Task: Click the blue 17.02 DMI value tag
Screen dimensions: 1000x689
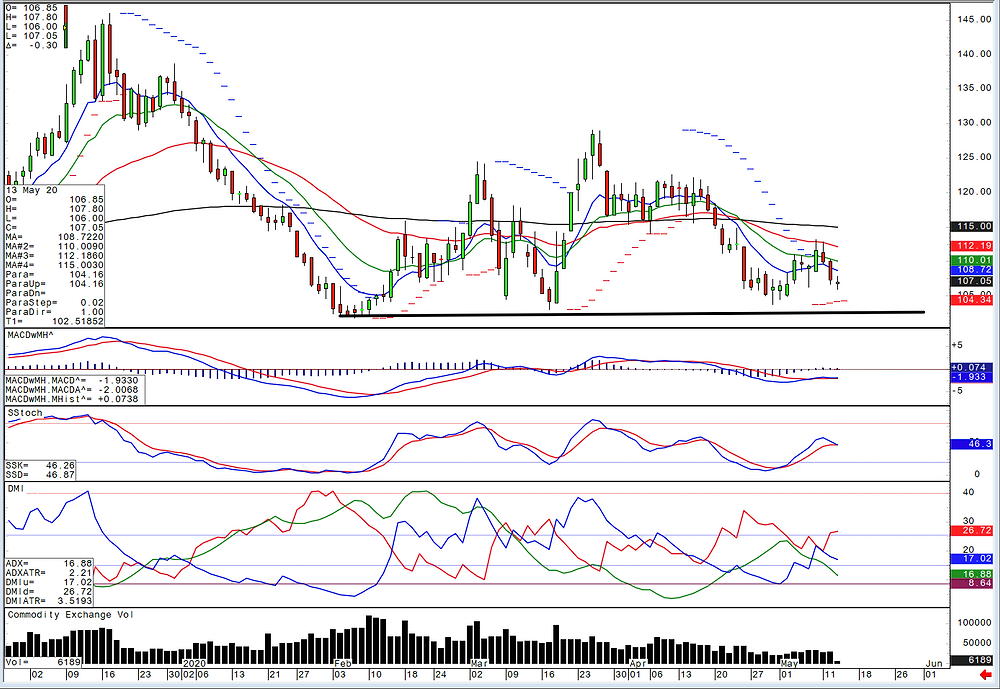Action: coord(972,559)
